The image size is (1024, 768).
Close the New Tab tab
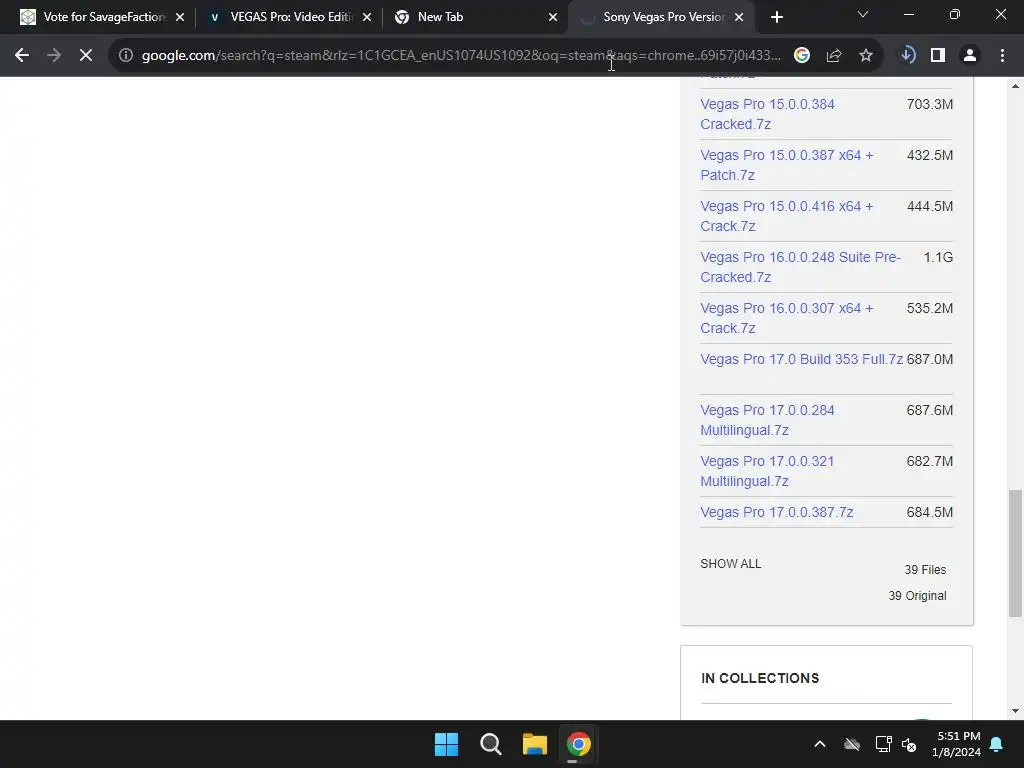coord(553,17)
